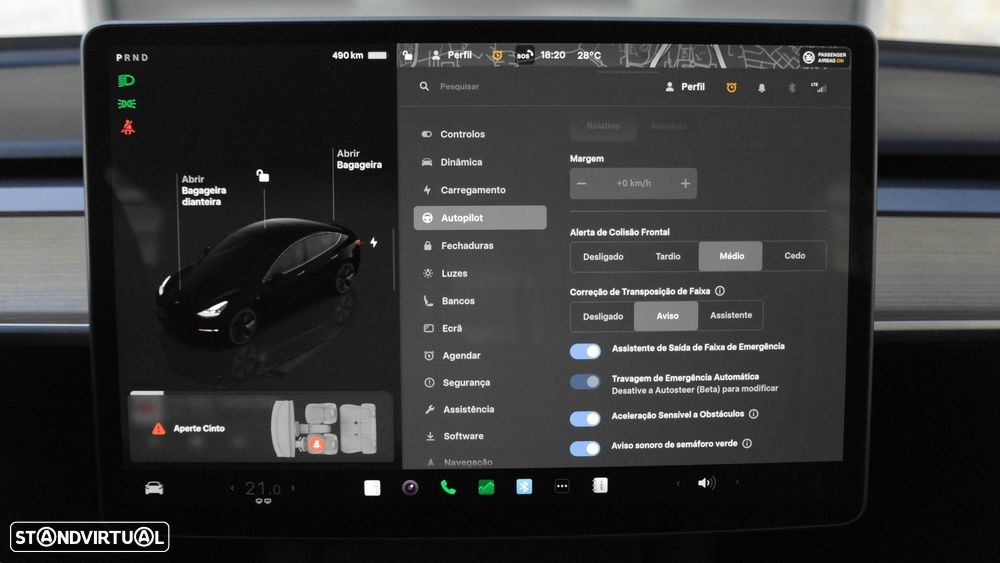This screenshot has width=1000, height=563.
Task: Tap the battery level icon beside 490 km
Action: pos(378,55)
